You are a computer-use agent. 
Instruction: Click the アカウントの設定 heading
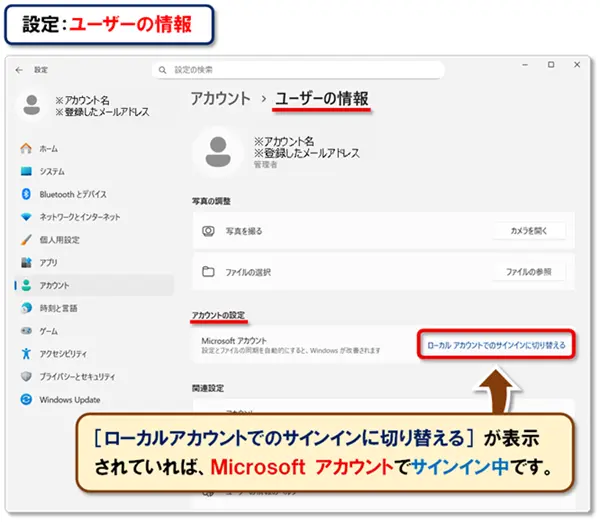pos(218,315)
